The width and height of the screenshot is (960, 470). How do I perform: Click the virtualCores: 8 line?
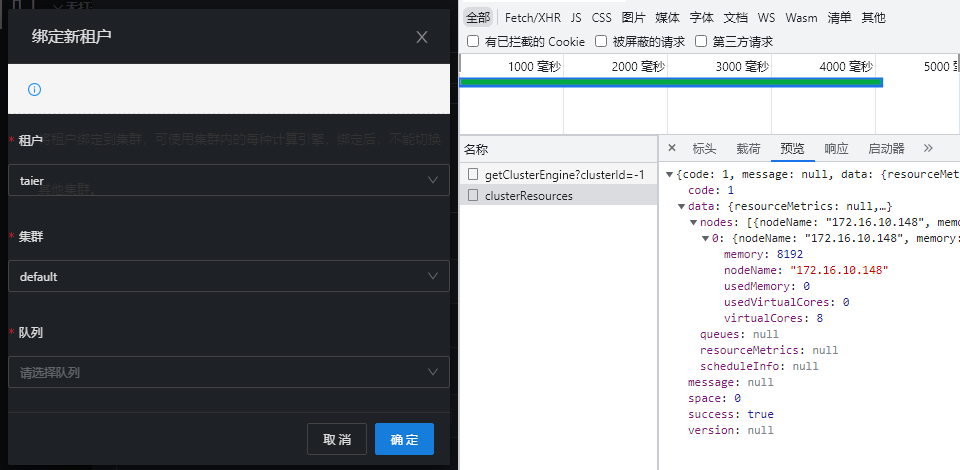(773, 318)
